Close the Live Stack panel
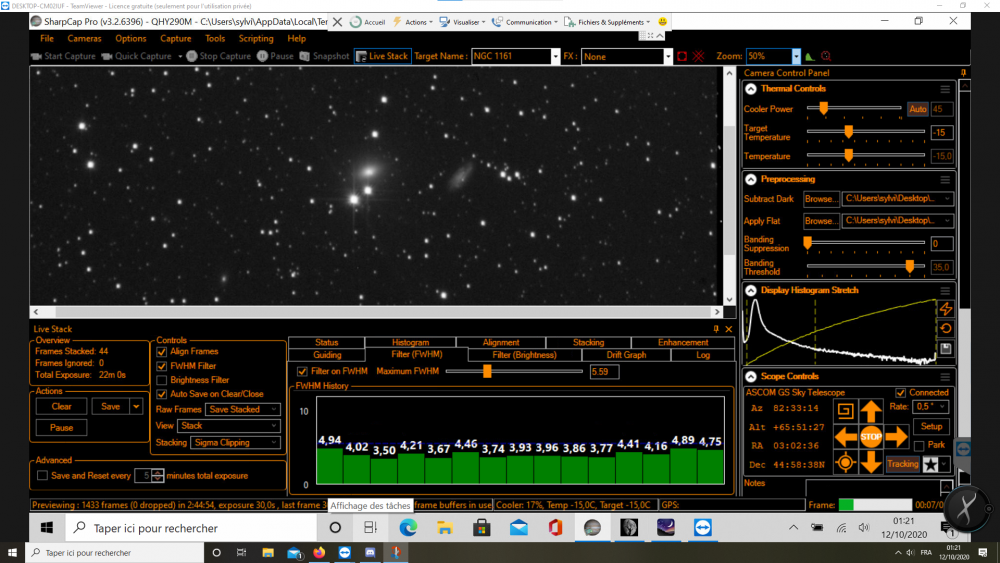1000x563 pixels. [x=729, y=329]
